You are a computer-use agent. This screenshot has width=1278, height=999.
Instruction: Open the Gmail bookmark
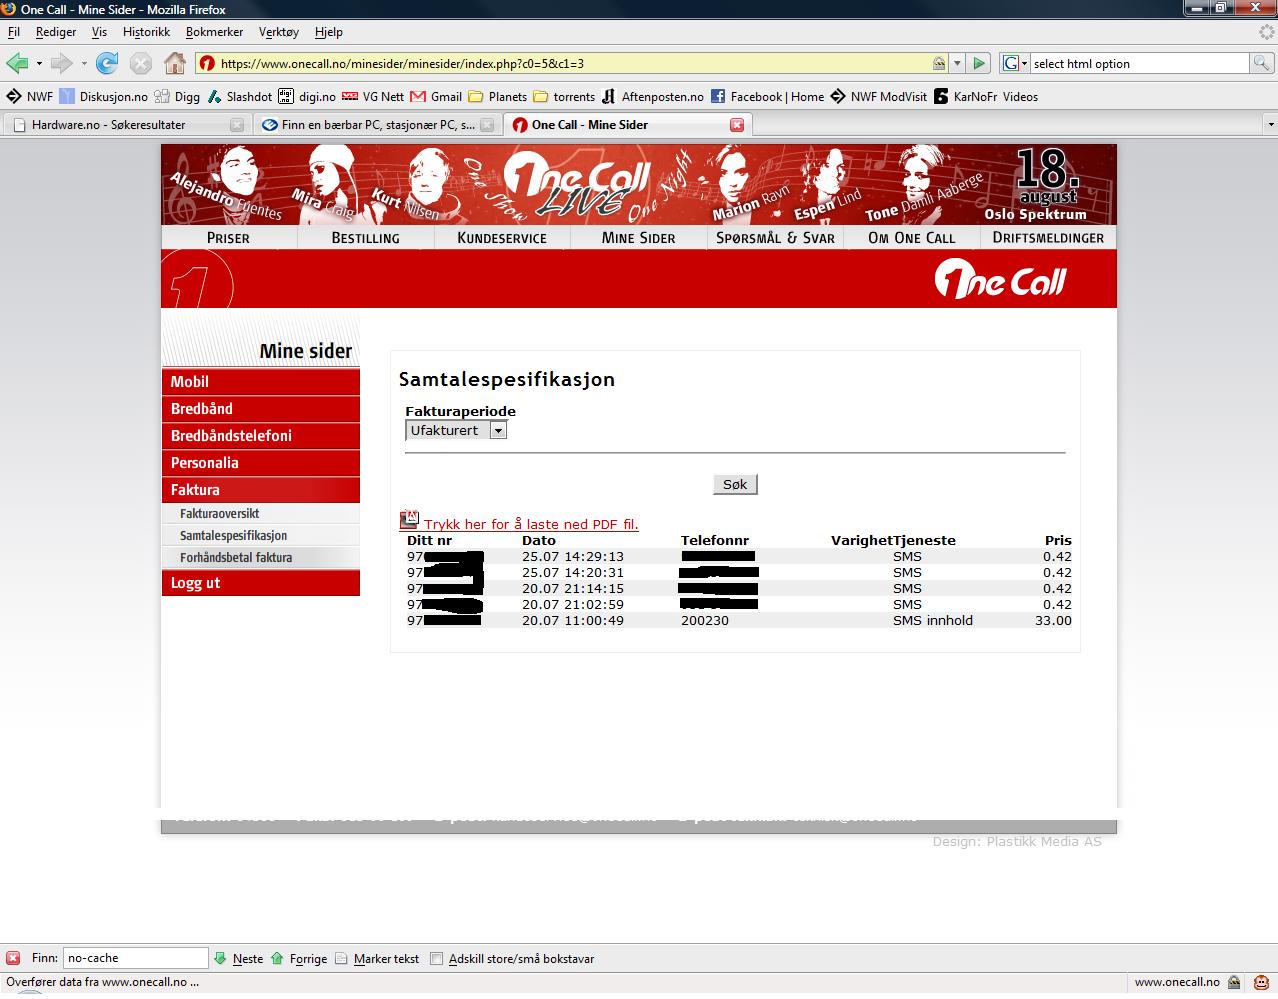[x=436, y=97]
